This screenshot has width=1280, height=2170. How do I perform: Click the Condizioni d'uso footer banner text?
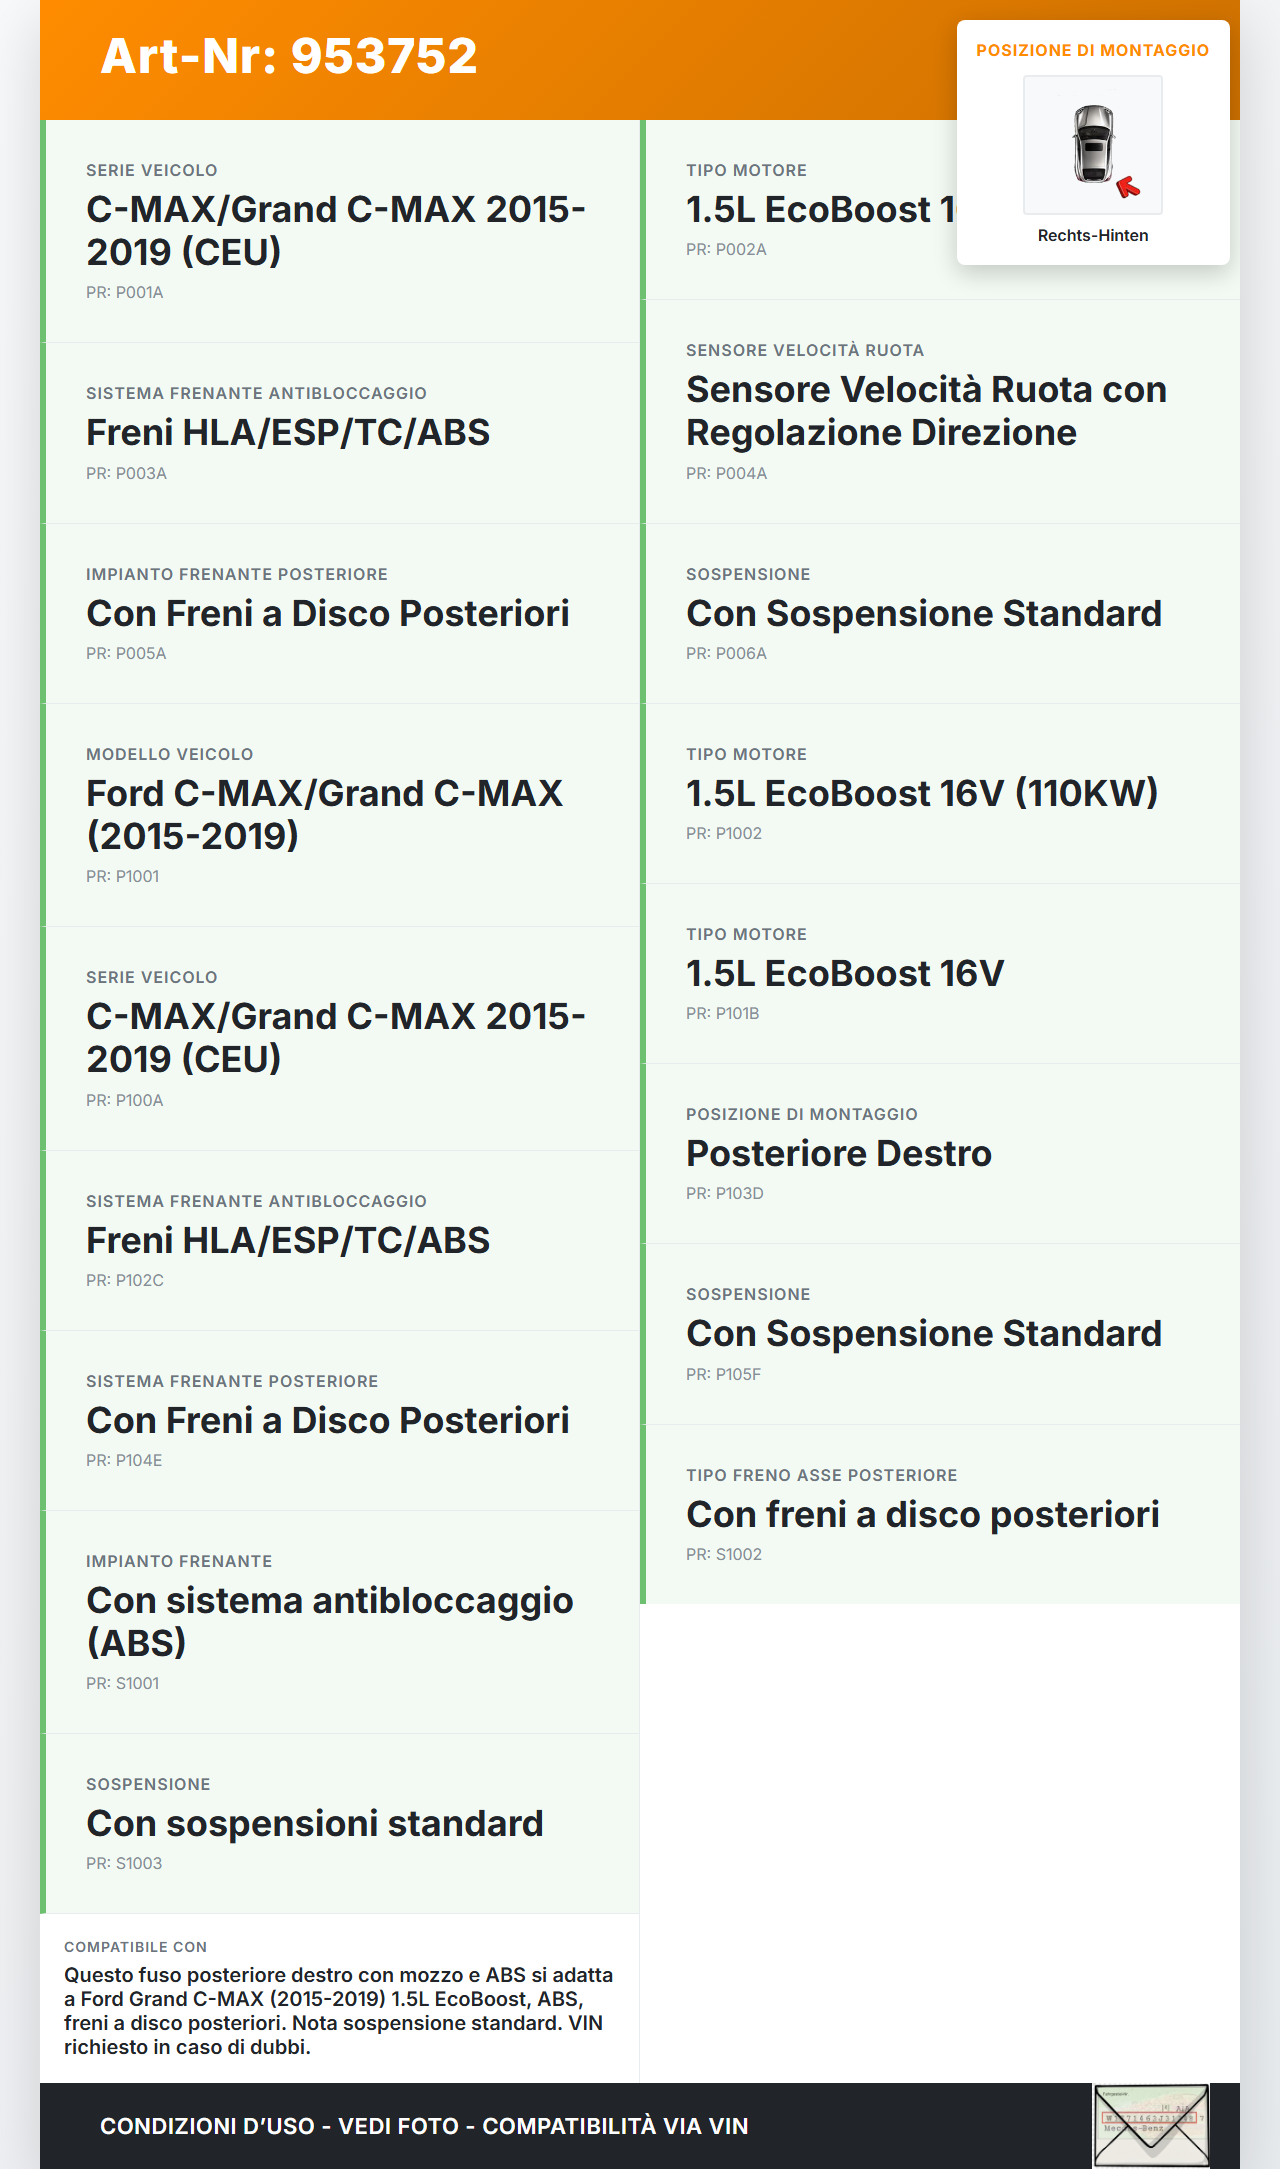click(x=424, y=2126)
